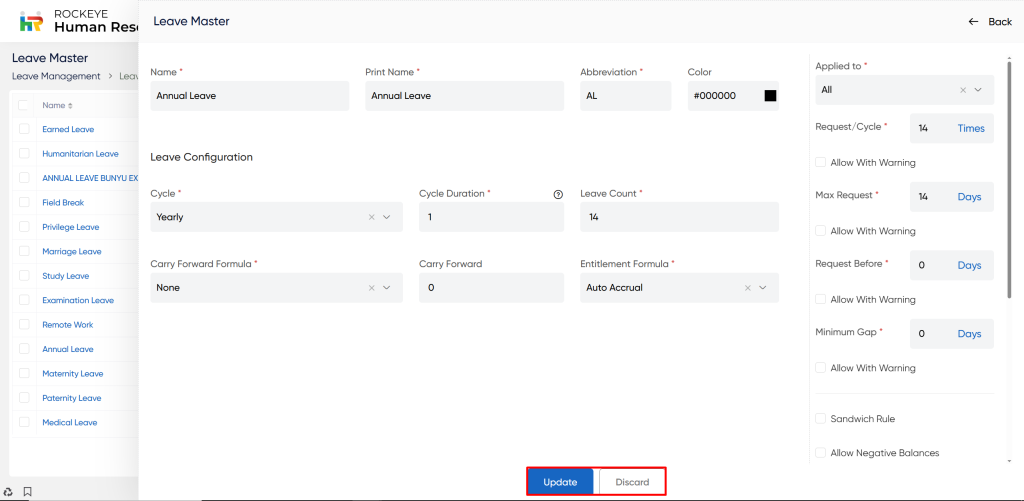Open the black color swatch picker
This screenshot has height=501, width=1024.
770,96
